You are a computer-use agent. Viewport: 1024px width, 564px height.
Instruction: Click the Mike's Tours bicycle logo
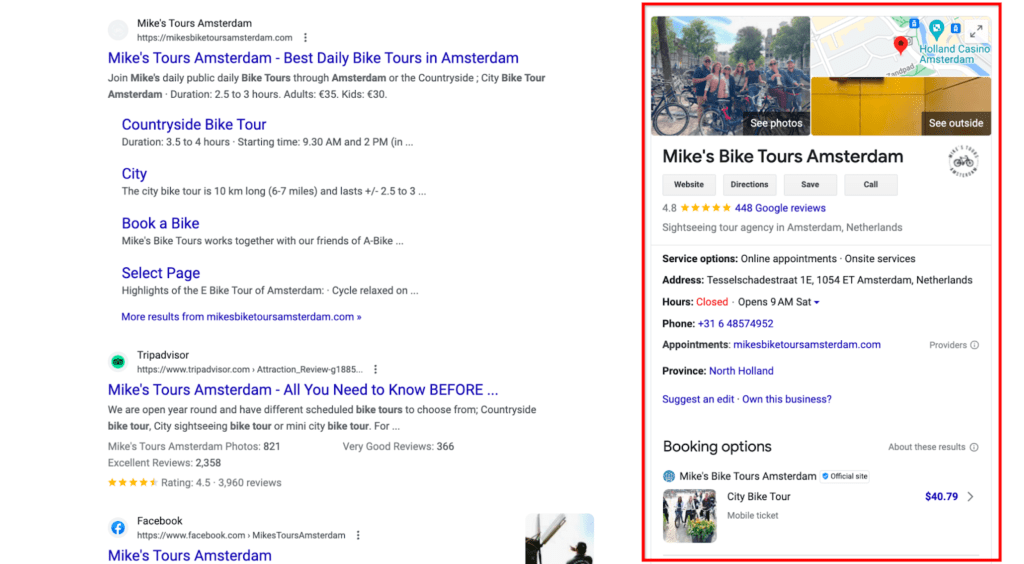963,161
